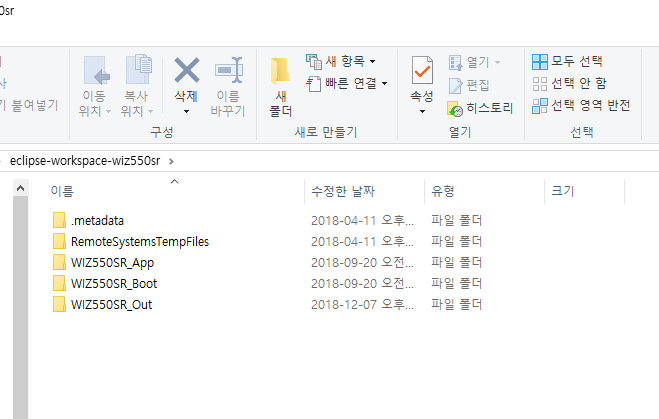Screen dimensions: 659x419
Task: Click the WIZ550SR_Boot folder icon
Action: [59, 283]
